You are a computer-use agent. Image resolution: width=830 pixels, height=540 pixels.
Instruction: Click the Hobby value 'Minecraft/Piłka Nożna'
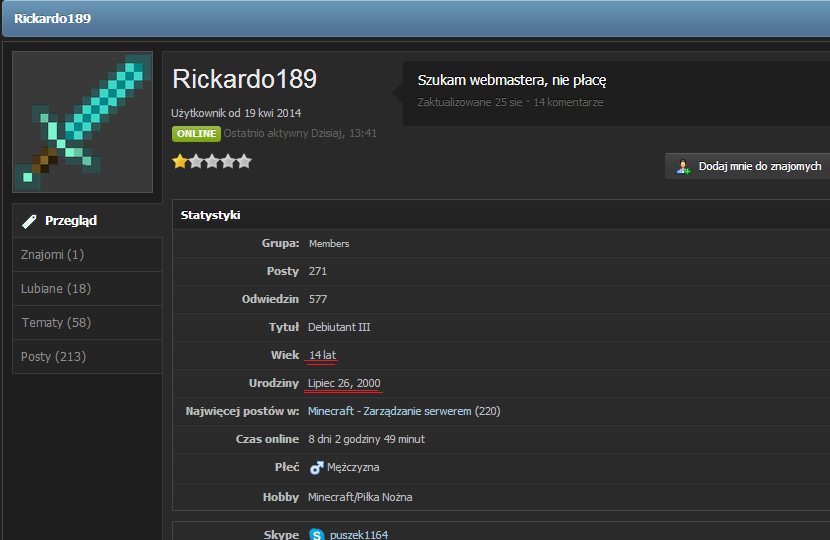(x=360, y=498)
